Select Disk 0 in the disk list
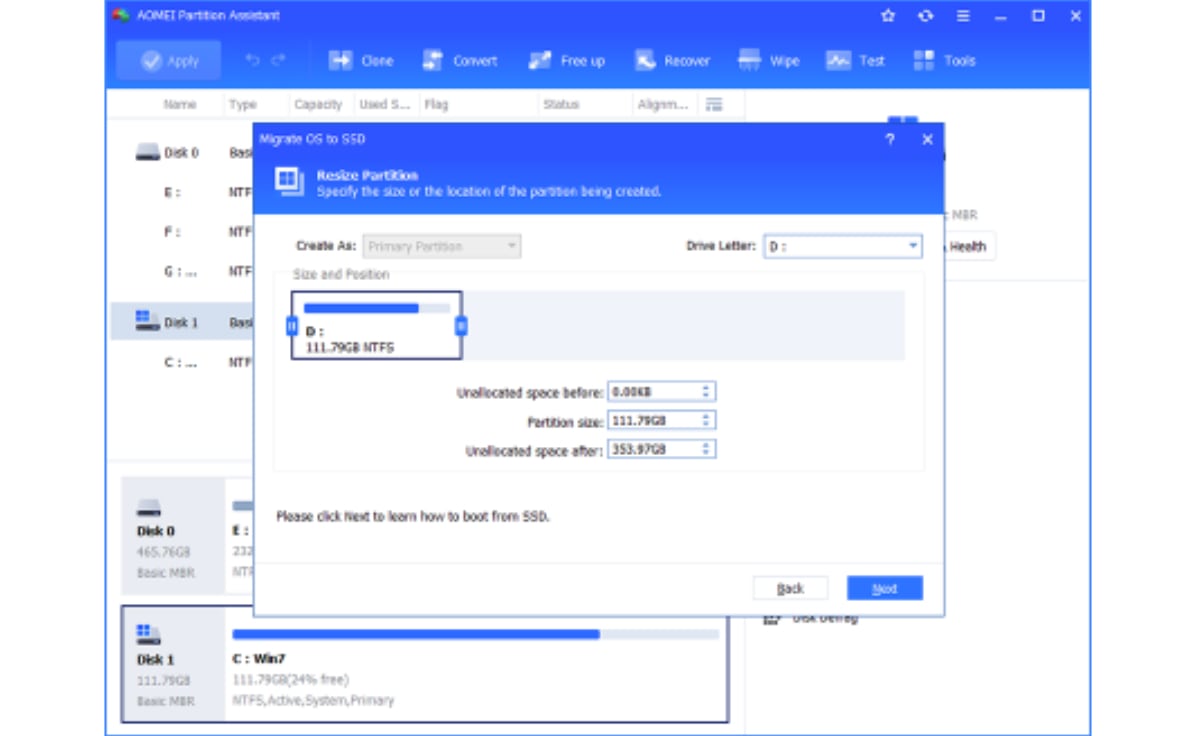Viewport: 1196px width, 736px height. [x=182, y=153]
